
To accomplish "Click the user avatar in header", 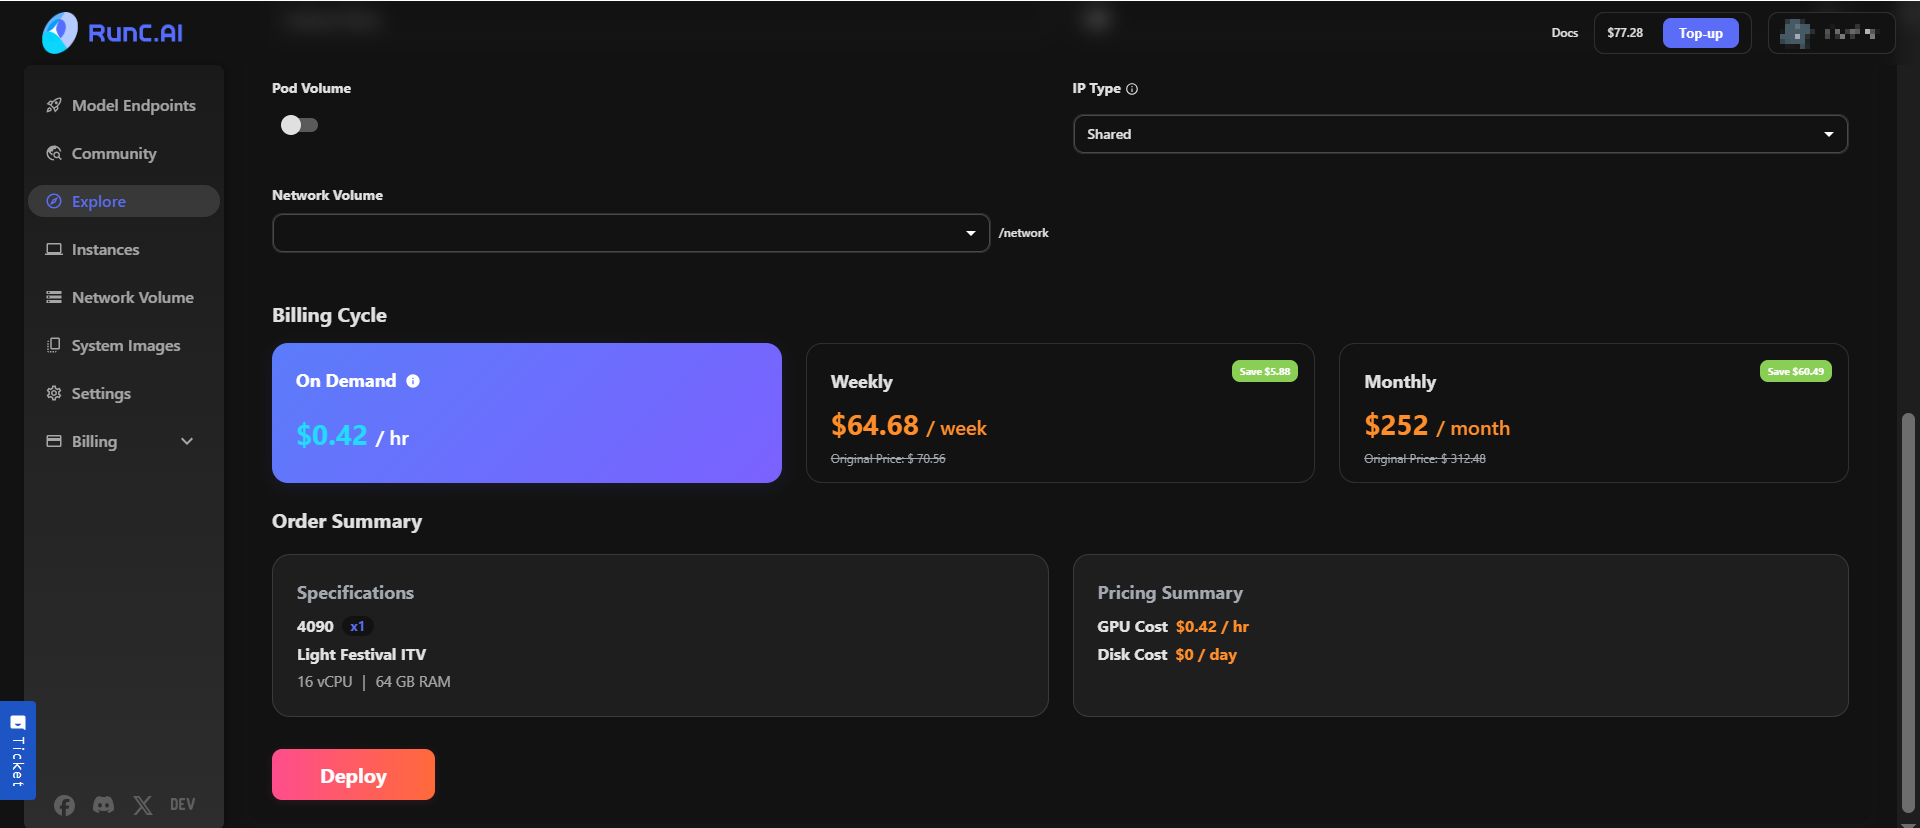I will (x=1797, y=34).
